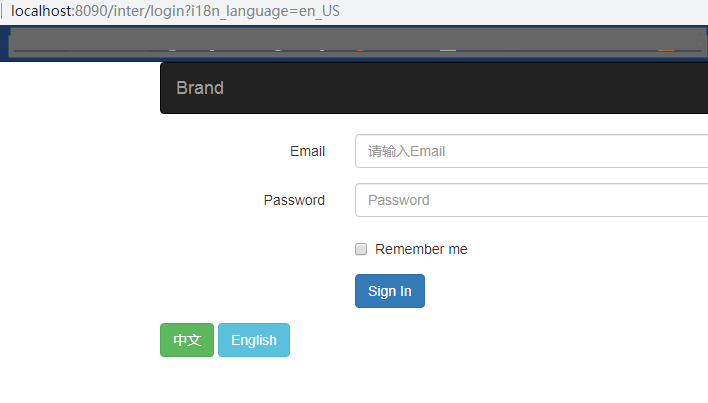
Task: Tick the Remember me checkbox
Action: point(362,249)
